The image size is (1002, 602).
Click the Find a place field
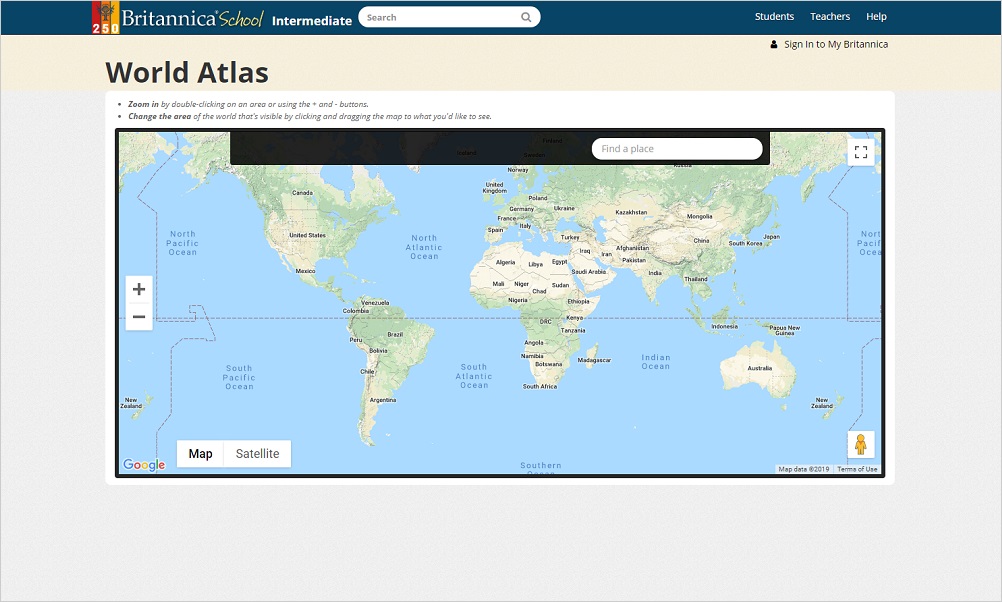click(x=676, y=149)
